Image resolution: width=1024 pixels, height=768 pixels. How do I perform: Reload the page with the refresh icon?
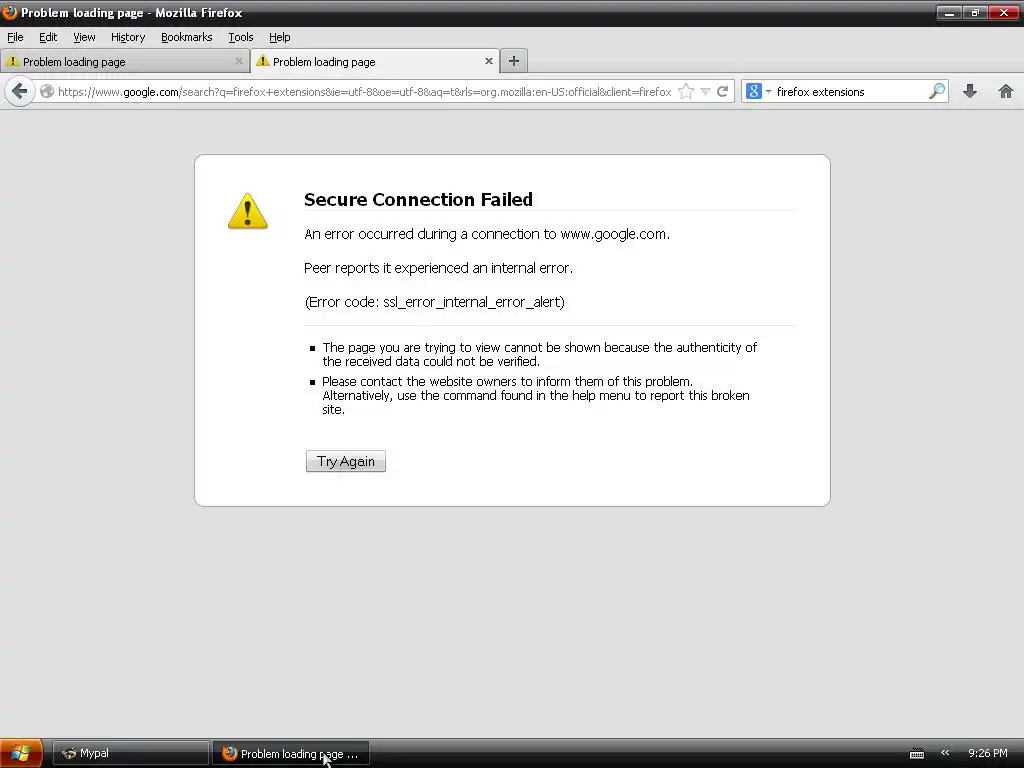[x=722, y=91]
